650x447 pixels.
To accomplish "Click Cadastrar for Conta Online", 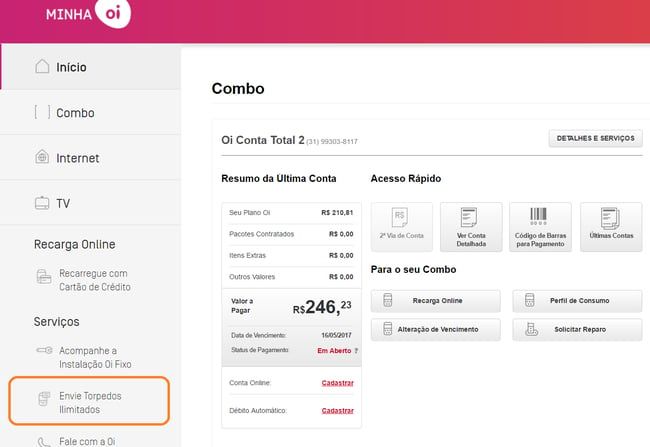I will (337, 383).
